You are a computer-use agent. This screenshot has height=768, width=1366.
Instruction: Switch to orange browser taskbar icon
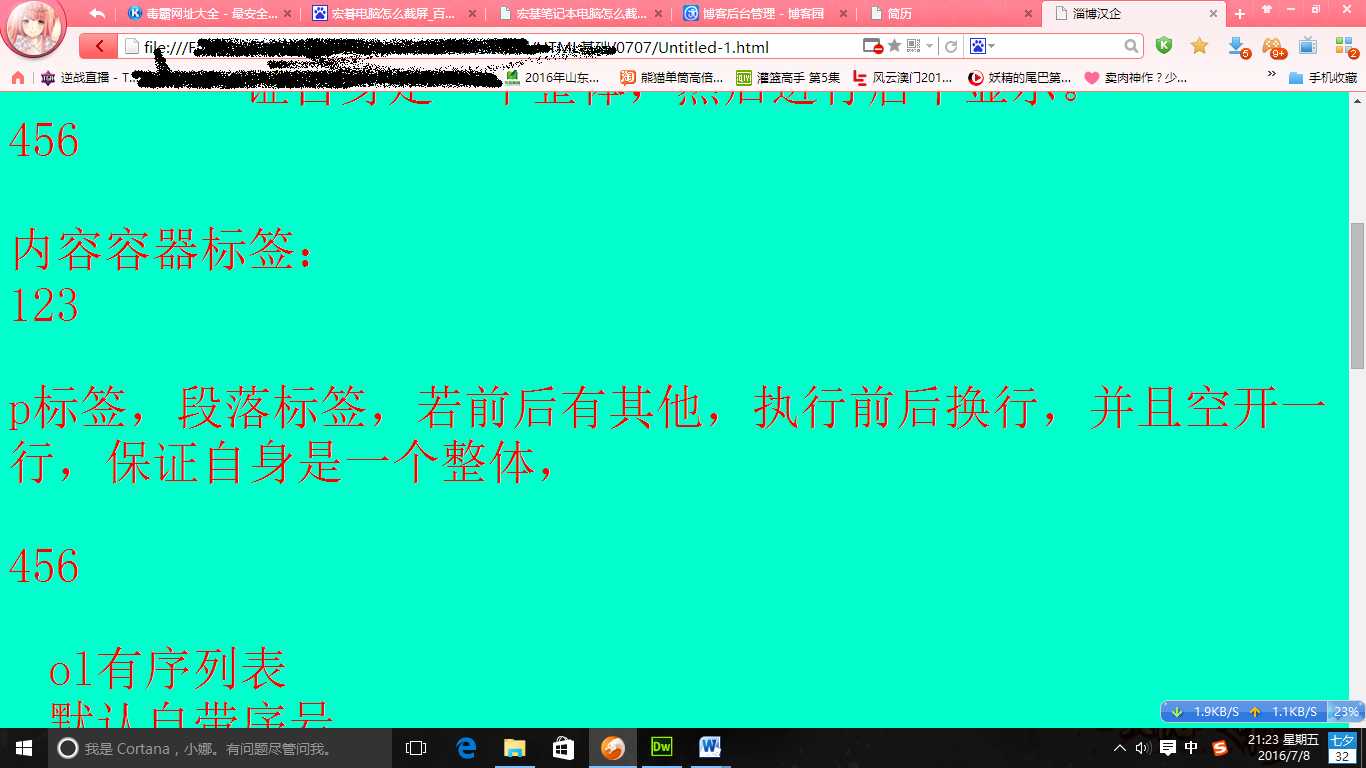[613, 748]
